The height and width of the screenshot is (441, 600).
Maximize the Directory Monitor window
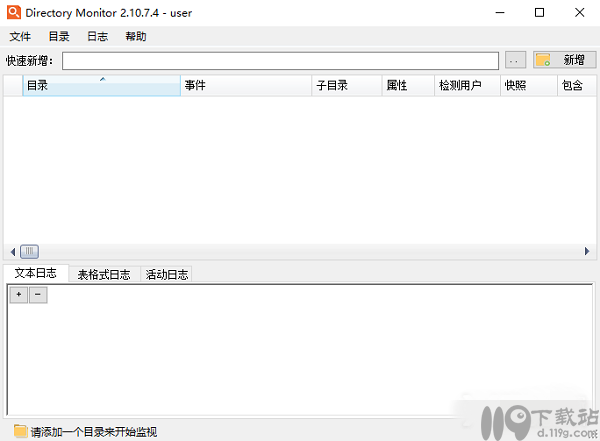pos(540,13)
